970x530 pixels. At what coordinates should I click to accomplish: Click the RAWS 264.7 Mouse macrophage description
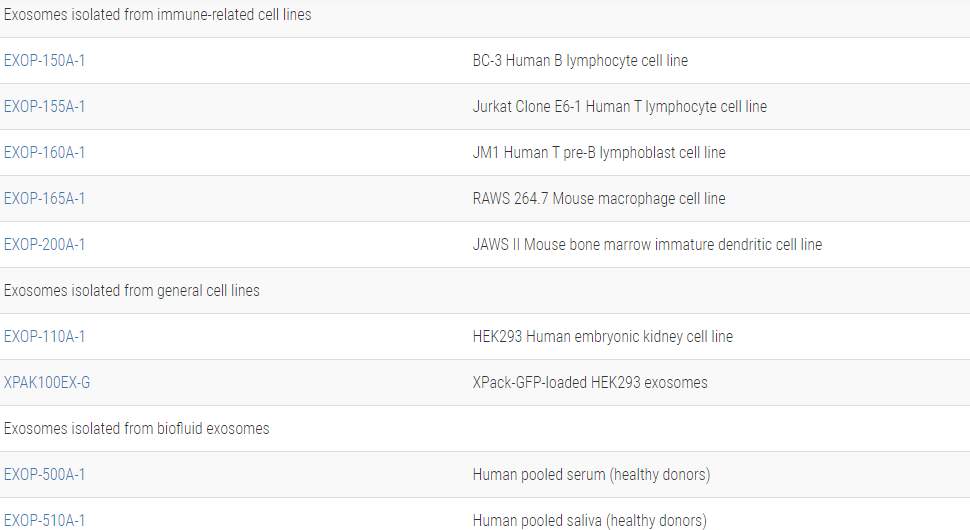599,199
